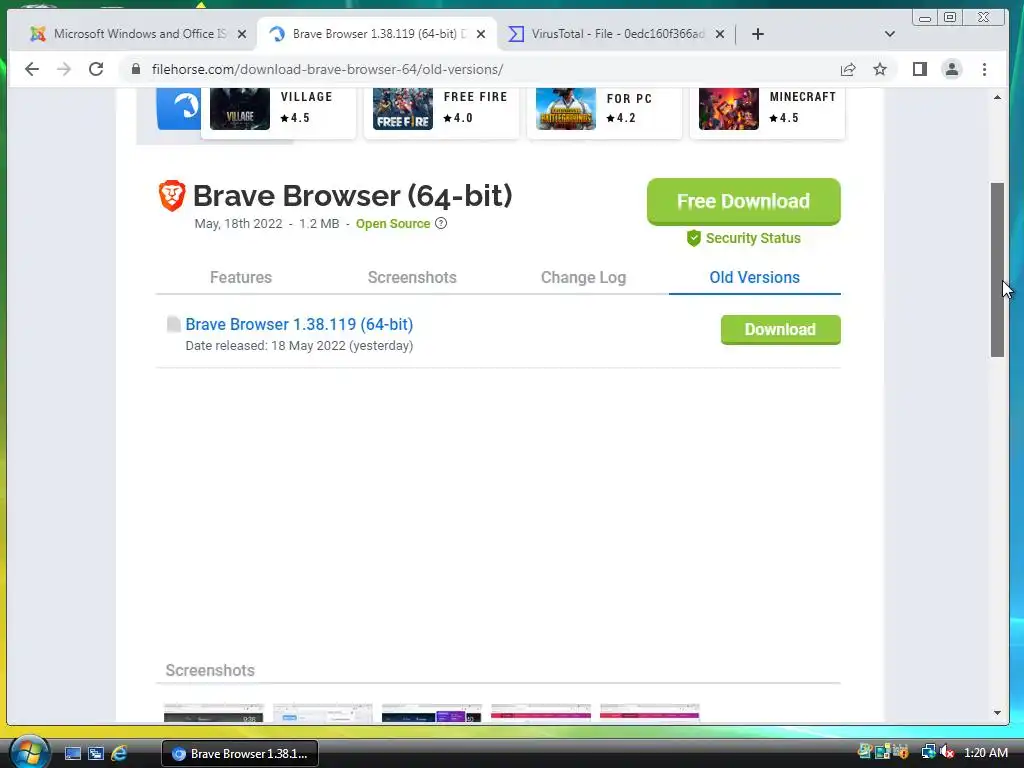Screen dimensions: 1024x768
Task: Click the network tray icon
Action: pyautogui.click(x=928, y=752)
